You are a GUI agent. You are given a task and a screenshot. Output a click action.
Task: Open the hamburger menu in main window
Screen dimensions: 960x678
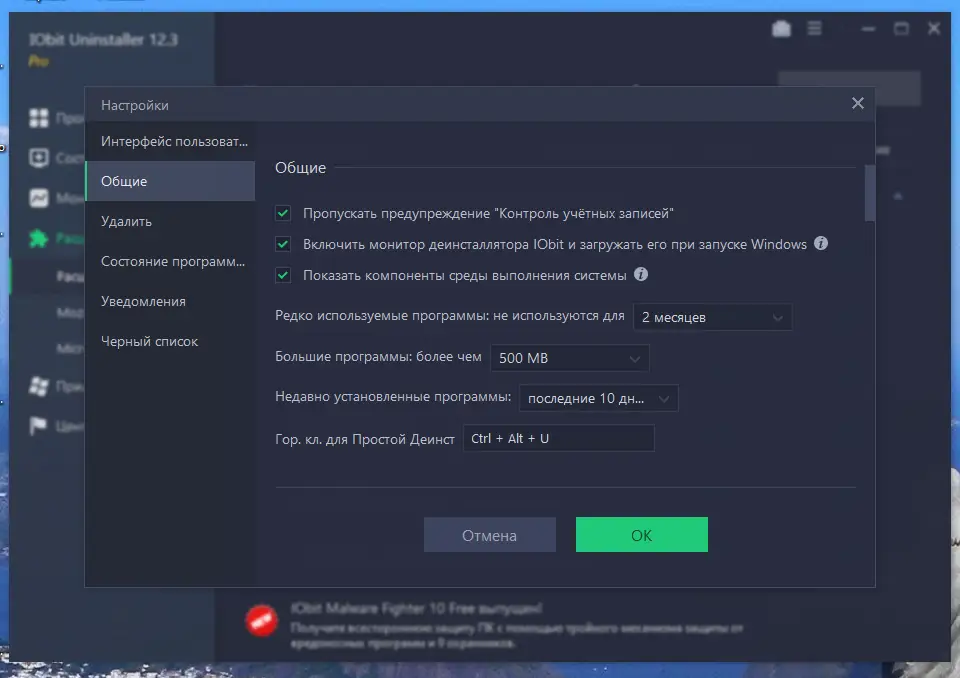pos(814,28)
